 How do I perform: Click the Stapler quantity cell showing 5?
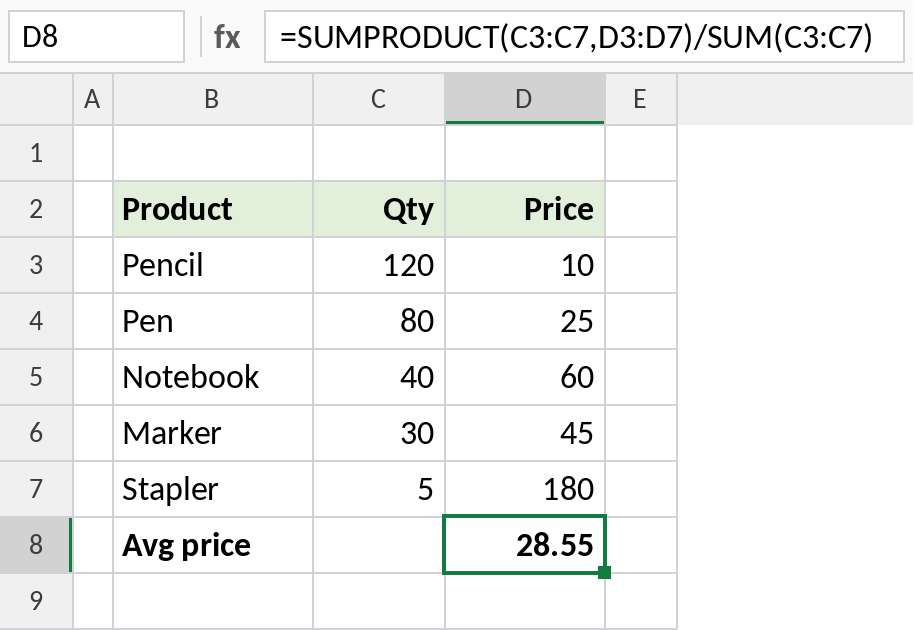tap(379, 488)
